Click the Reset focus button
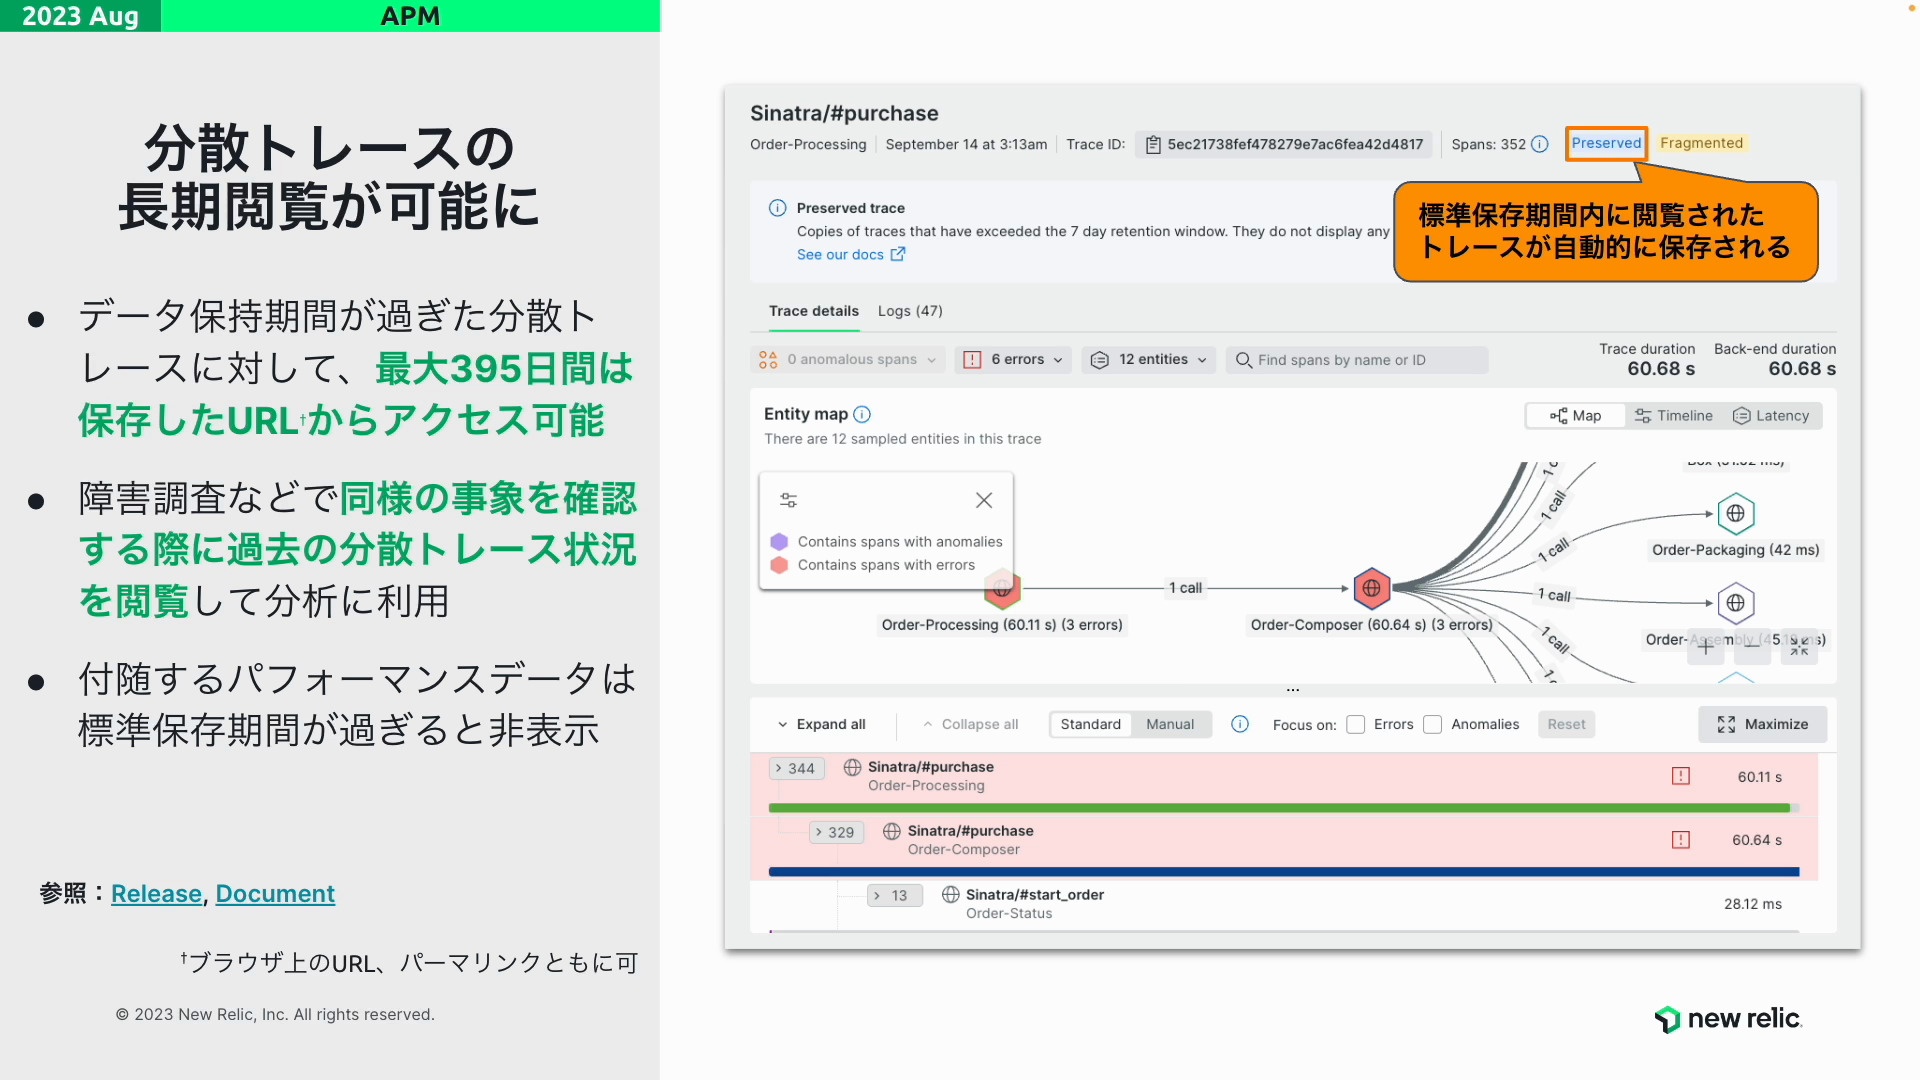The height and width of the screenshot is (1080, 1920). (x=1566, y=725)
